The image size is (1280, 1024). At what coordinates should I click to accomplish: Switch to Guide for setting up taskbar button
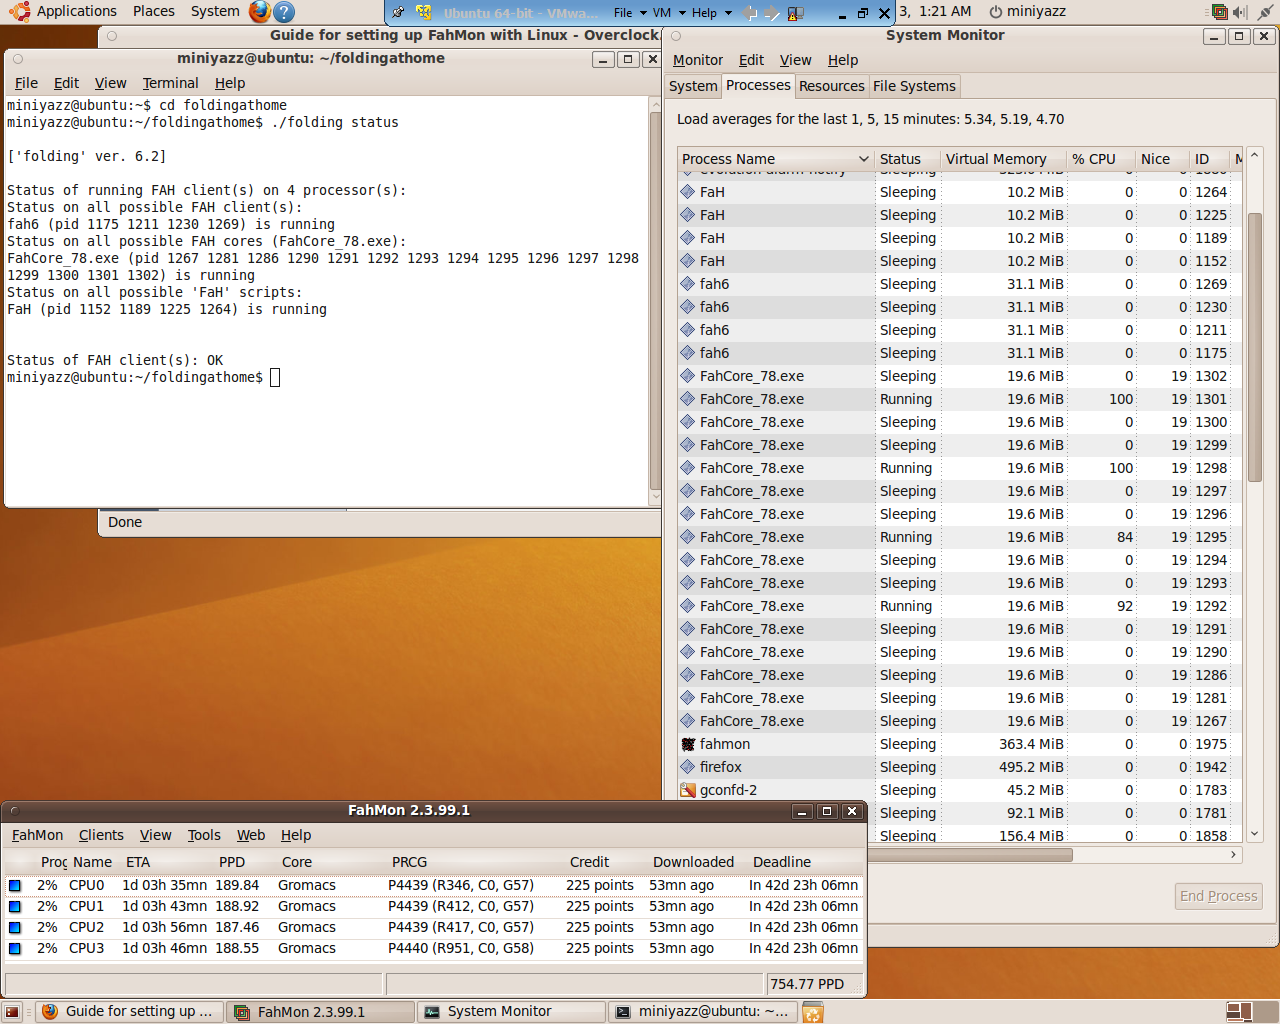tap(128, 1012)
